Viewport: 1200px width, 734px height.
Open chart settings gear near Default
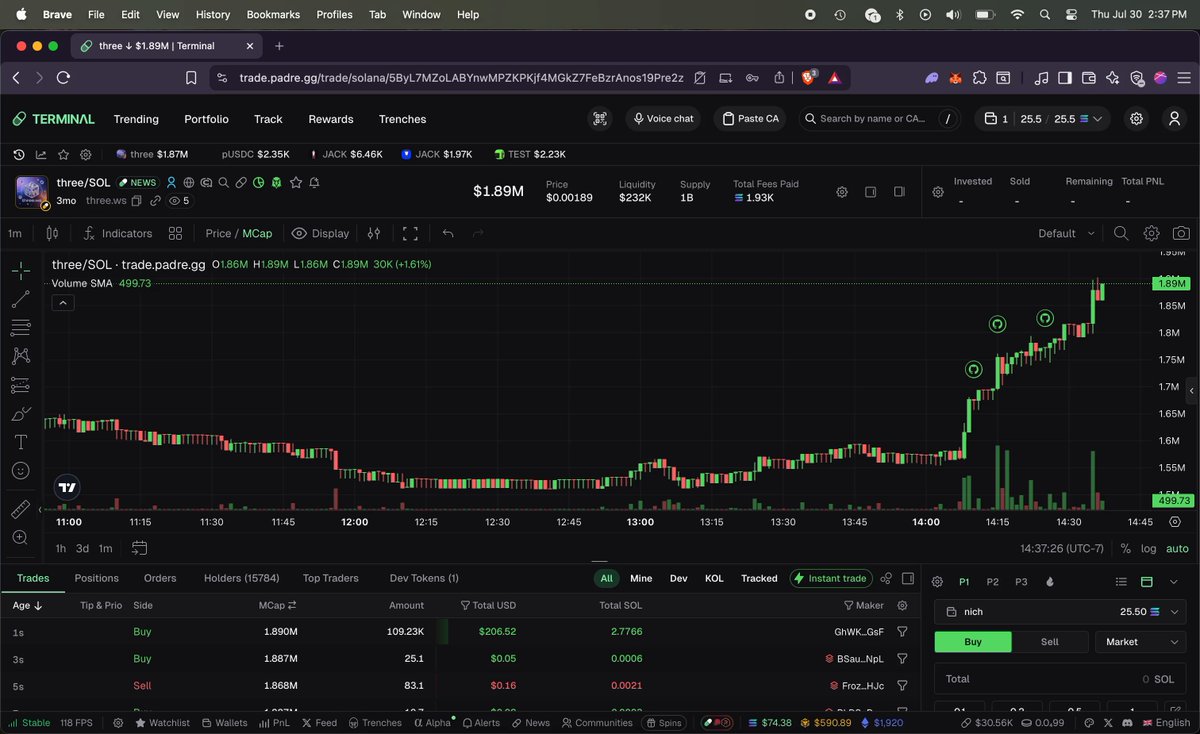[x=1151, y=233]
